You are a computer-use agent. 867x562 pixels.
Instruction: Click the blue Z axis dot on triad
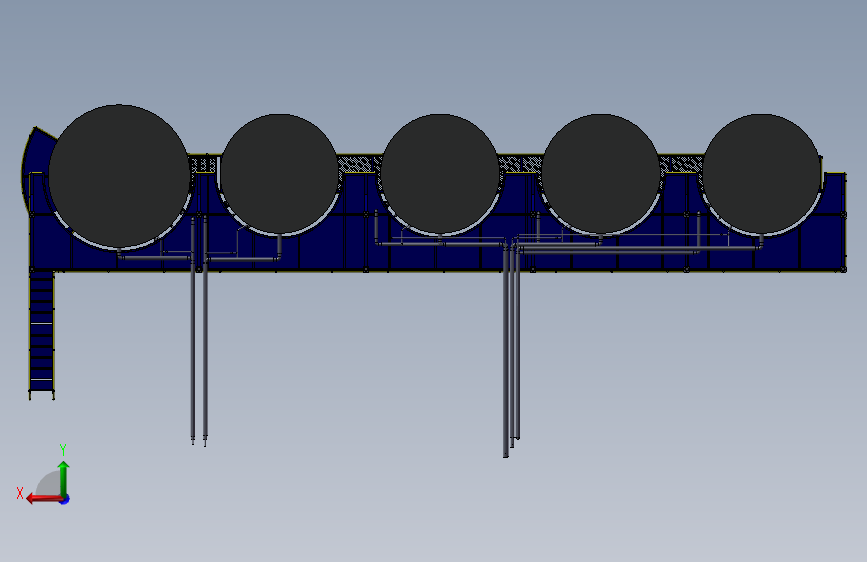point(65,499)
